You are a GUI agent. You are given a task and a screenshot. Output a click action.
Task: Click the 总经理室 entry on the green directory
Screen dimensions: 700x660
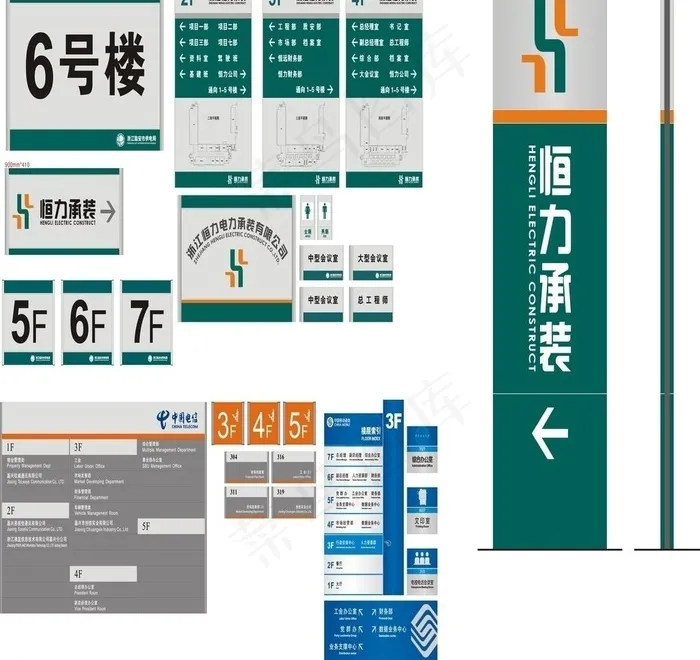coord(369,27)
